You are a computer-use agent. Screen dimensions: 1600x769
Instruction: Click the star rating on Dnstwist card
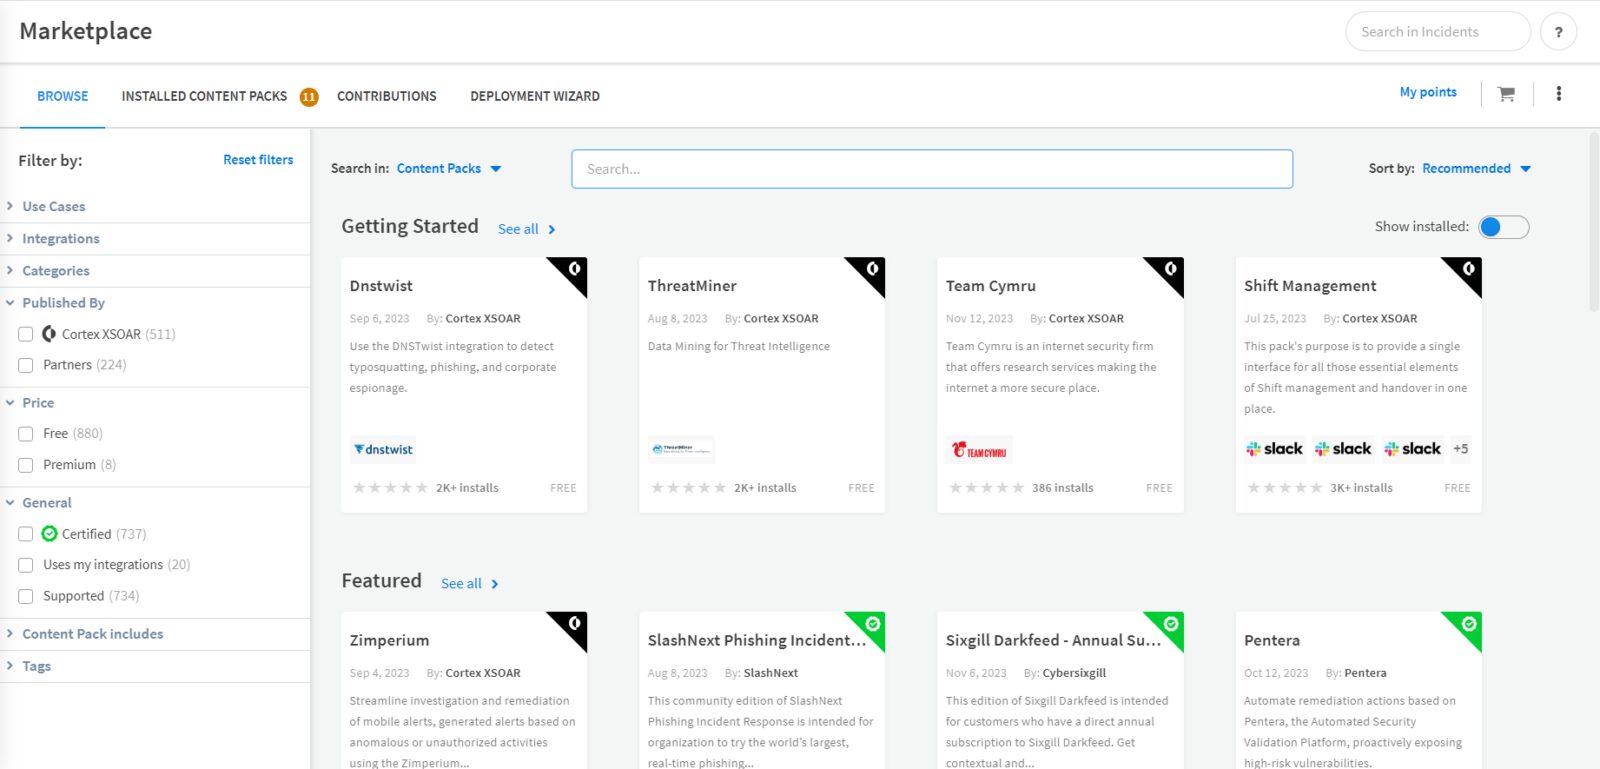[x=390, y=488]
